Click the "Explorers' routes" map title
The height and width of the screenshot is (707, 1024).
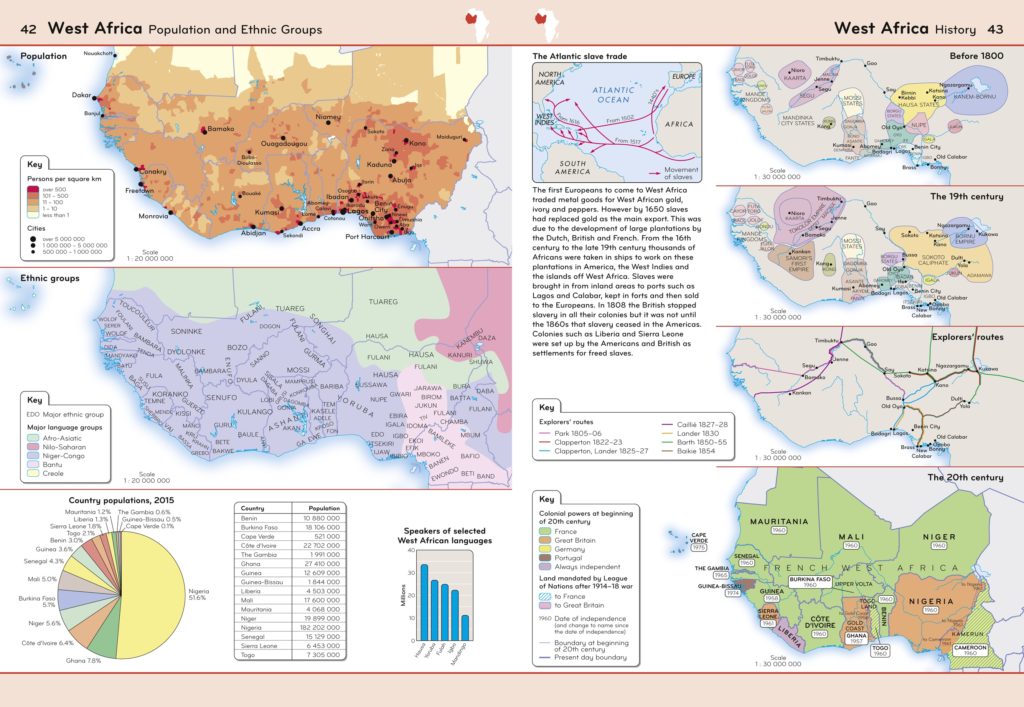coord(967,337)
